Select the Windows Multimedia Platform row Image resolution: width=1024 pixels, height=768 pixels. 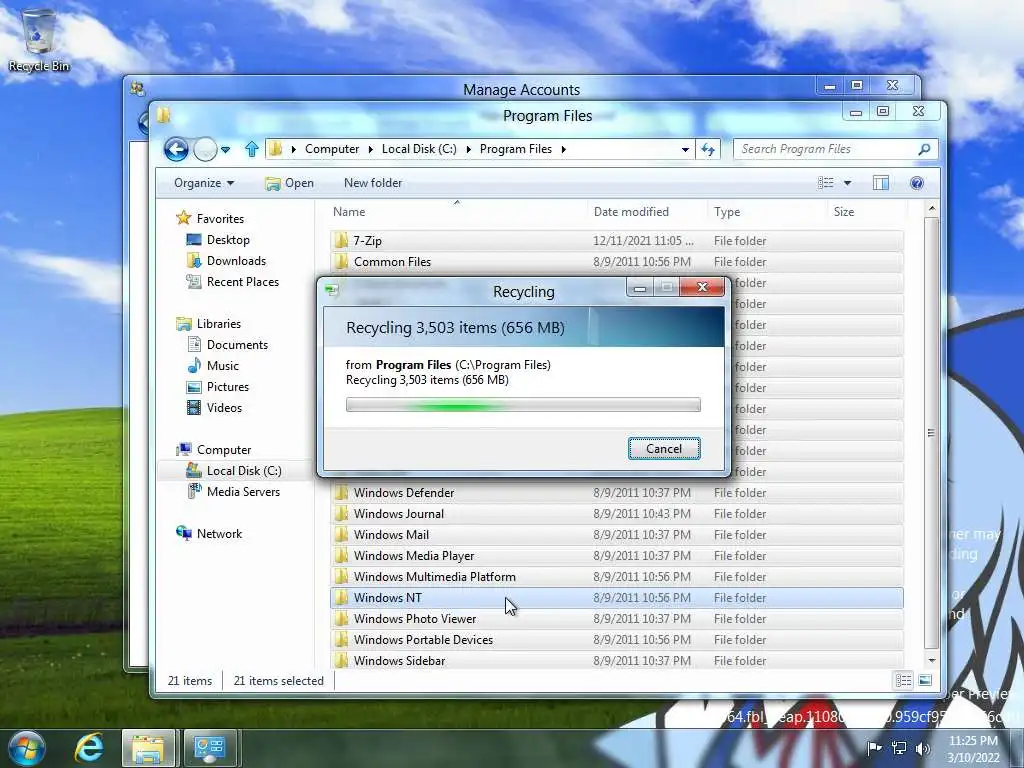click(616, 576)
